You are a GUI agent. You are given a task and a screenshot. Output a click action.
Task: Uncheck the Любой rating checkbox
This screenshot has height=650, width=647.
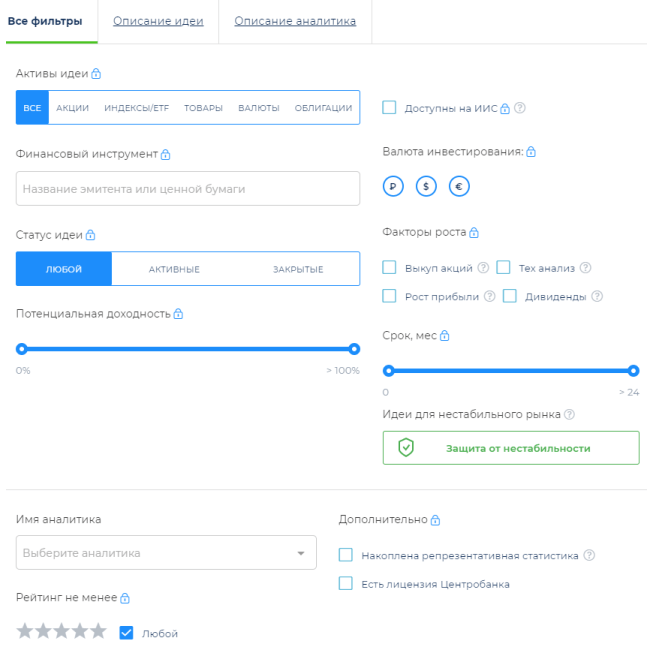pos(126,632)
